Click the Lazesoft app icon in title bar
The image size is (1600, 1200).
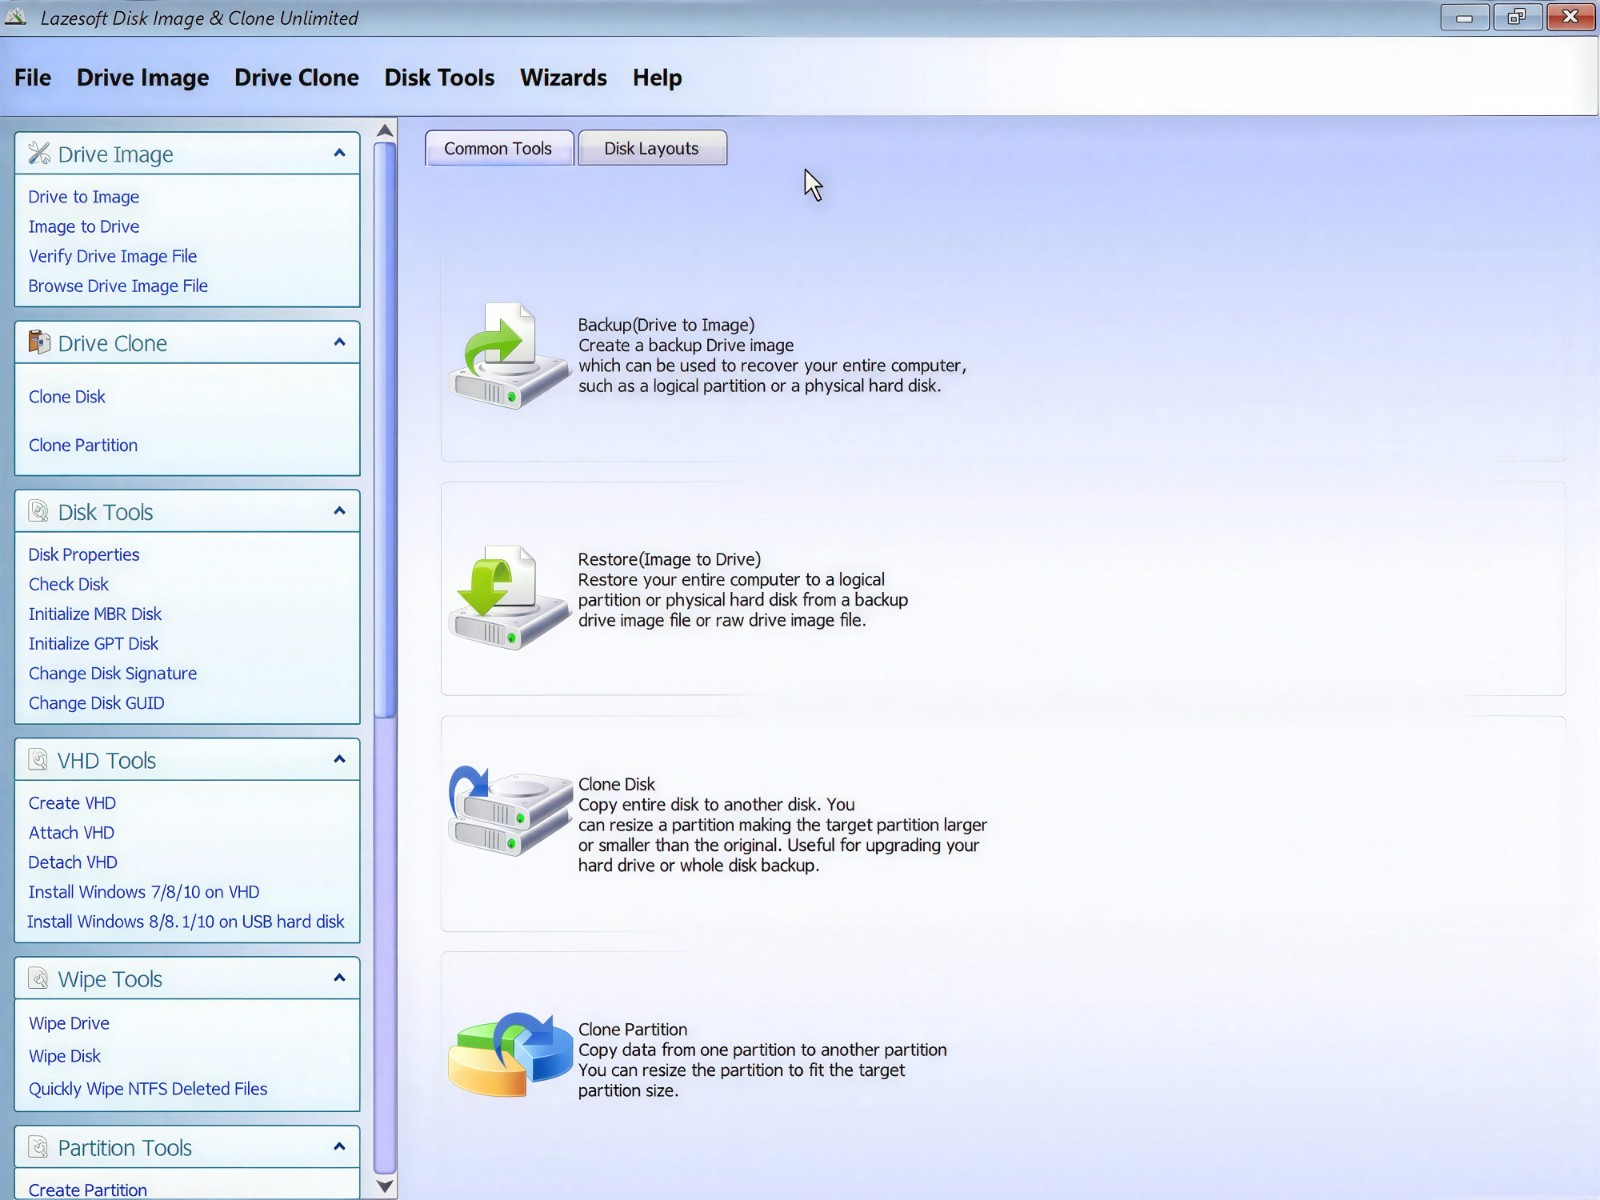coord(16,17)
